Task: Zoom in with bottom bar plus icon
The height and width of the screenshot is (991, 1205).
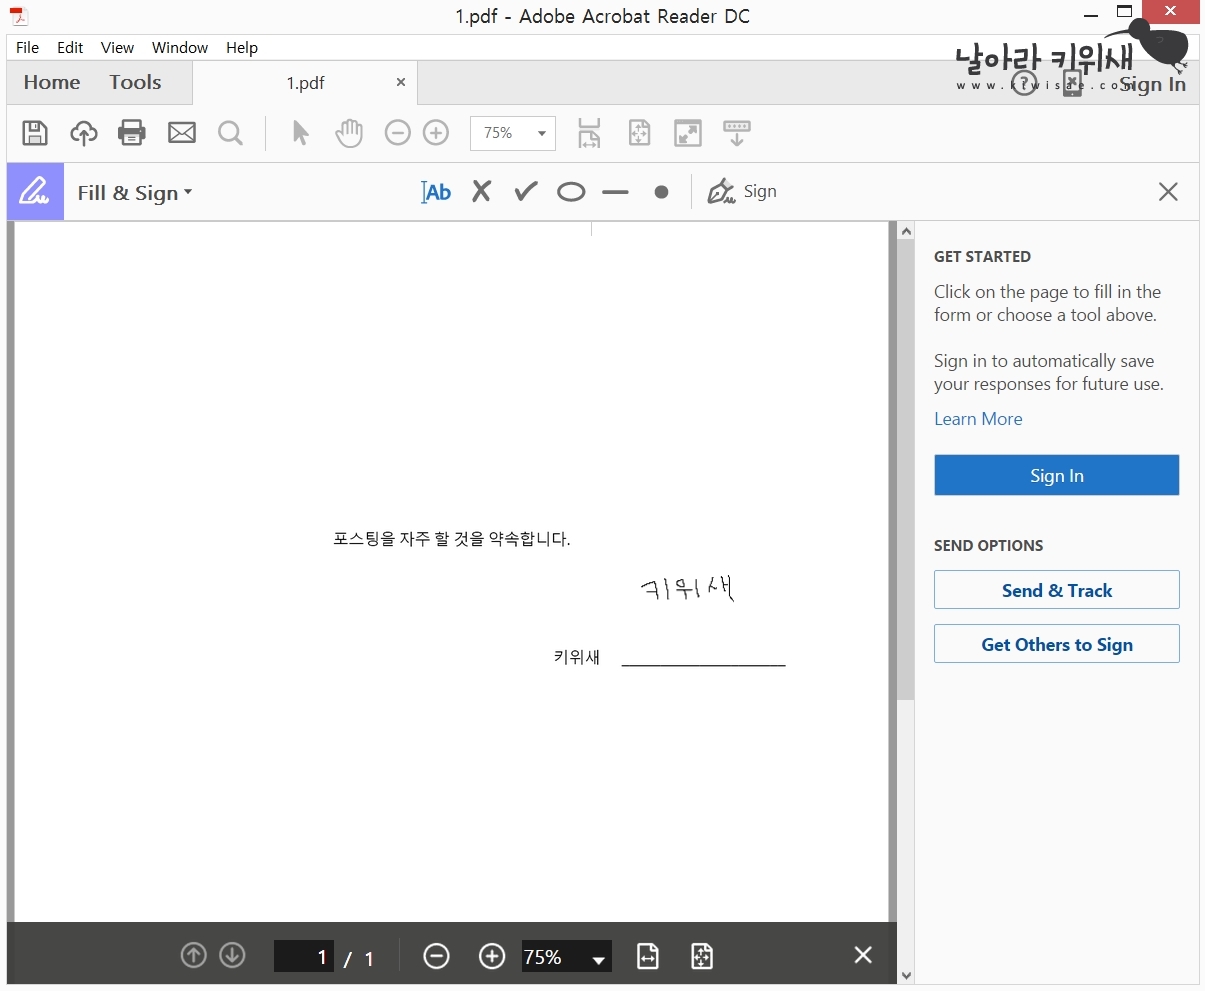Action: click(492, 956)
